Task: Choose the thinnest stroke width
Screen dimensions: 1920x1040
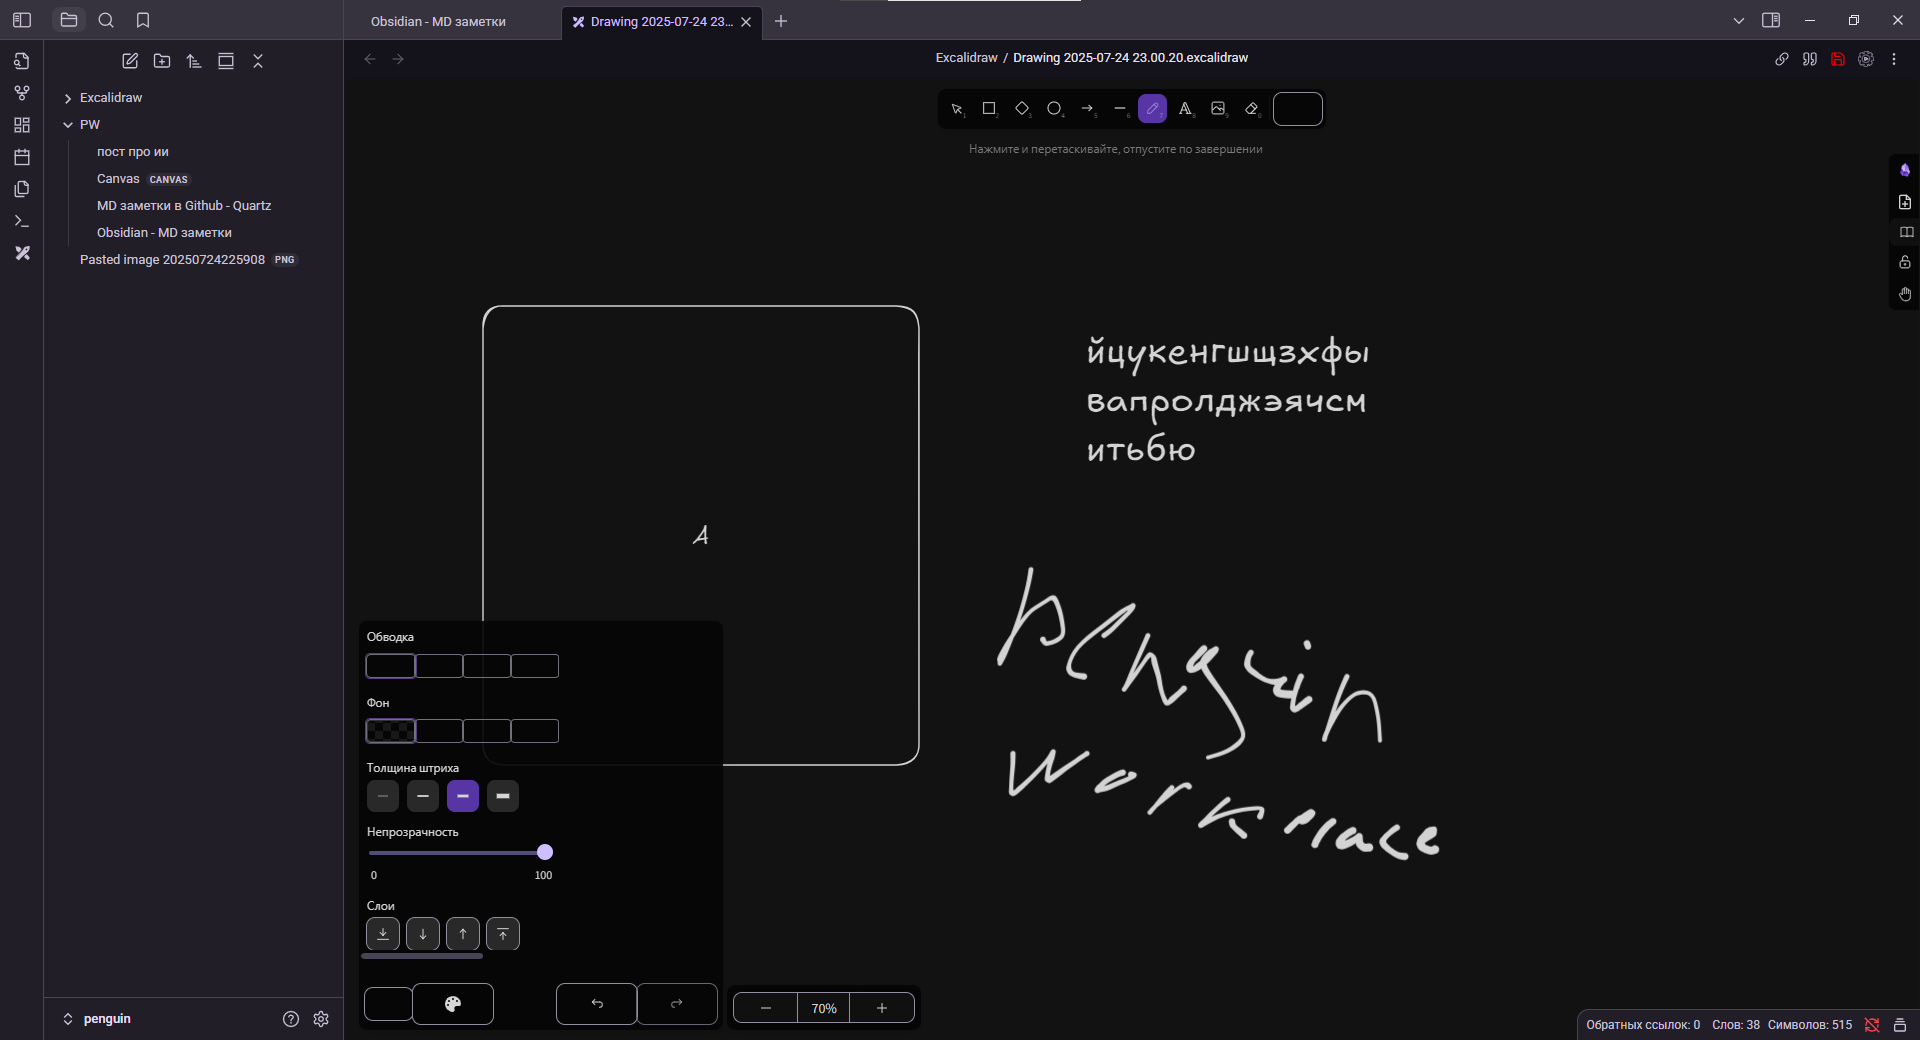Action: point(383,796)
